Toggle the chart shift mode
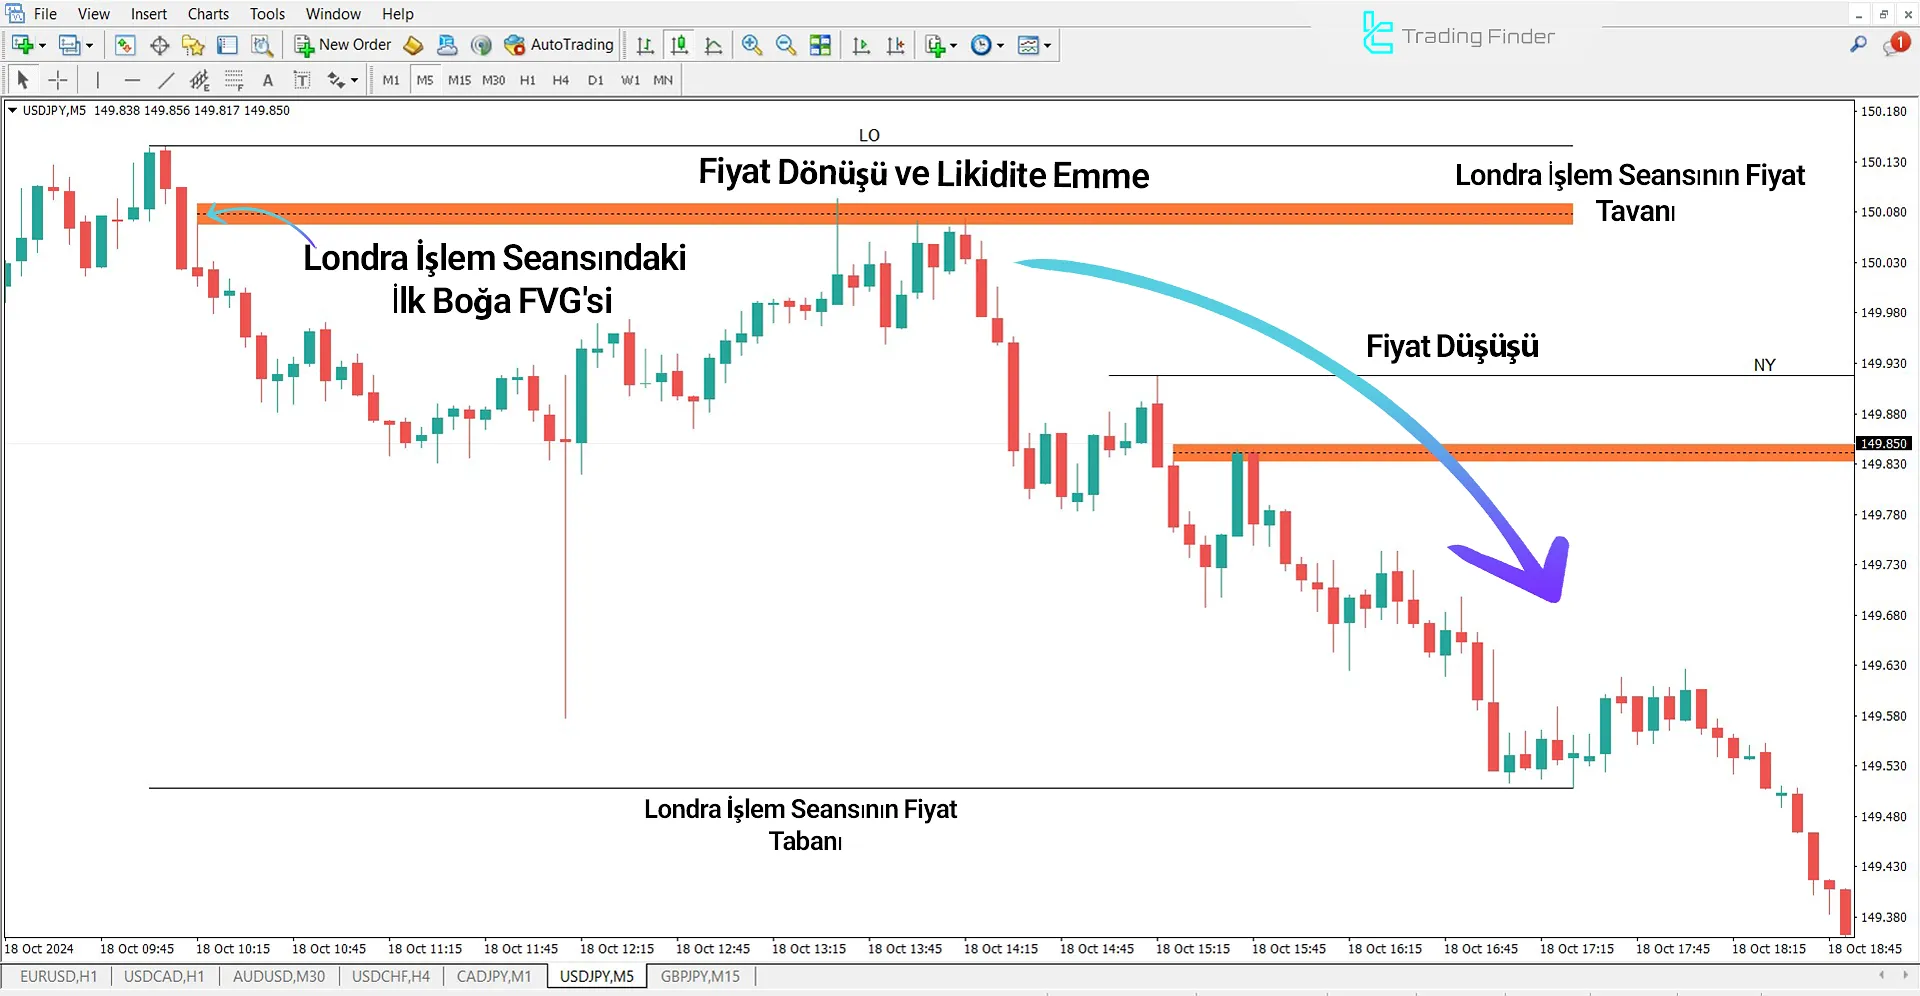The height and width of the screenshot is (996, 1920). click(896, 44)
